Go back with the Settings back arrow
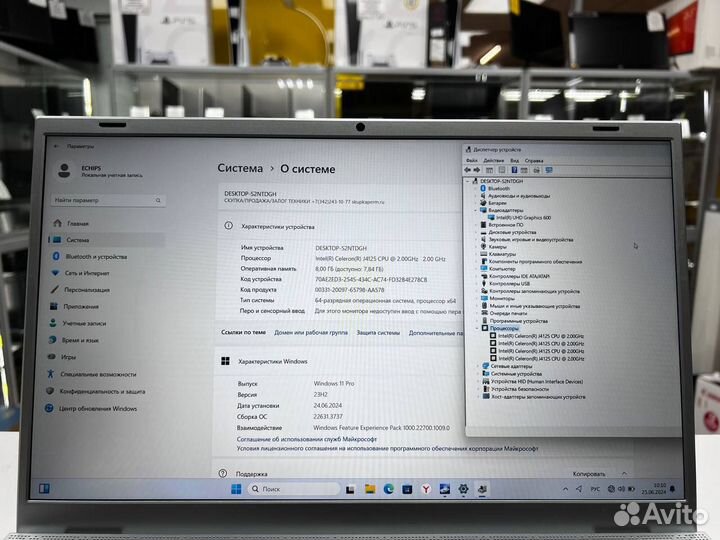 click(56, 146)
